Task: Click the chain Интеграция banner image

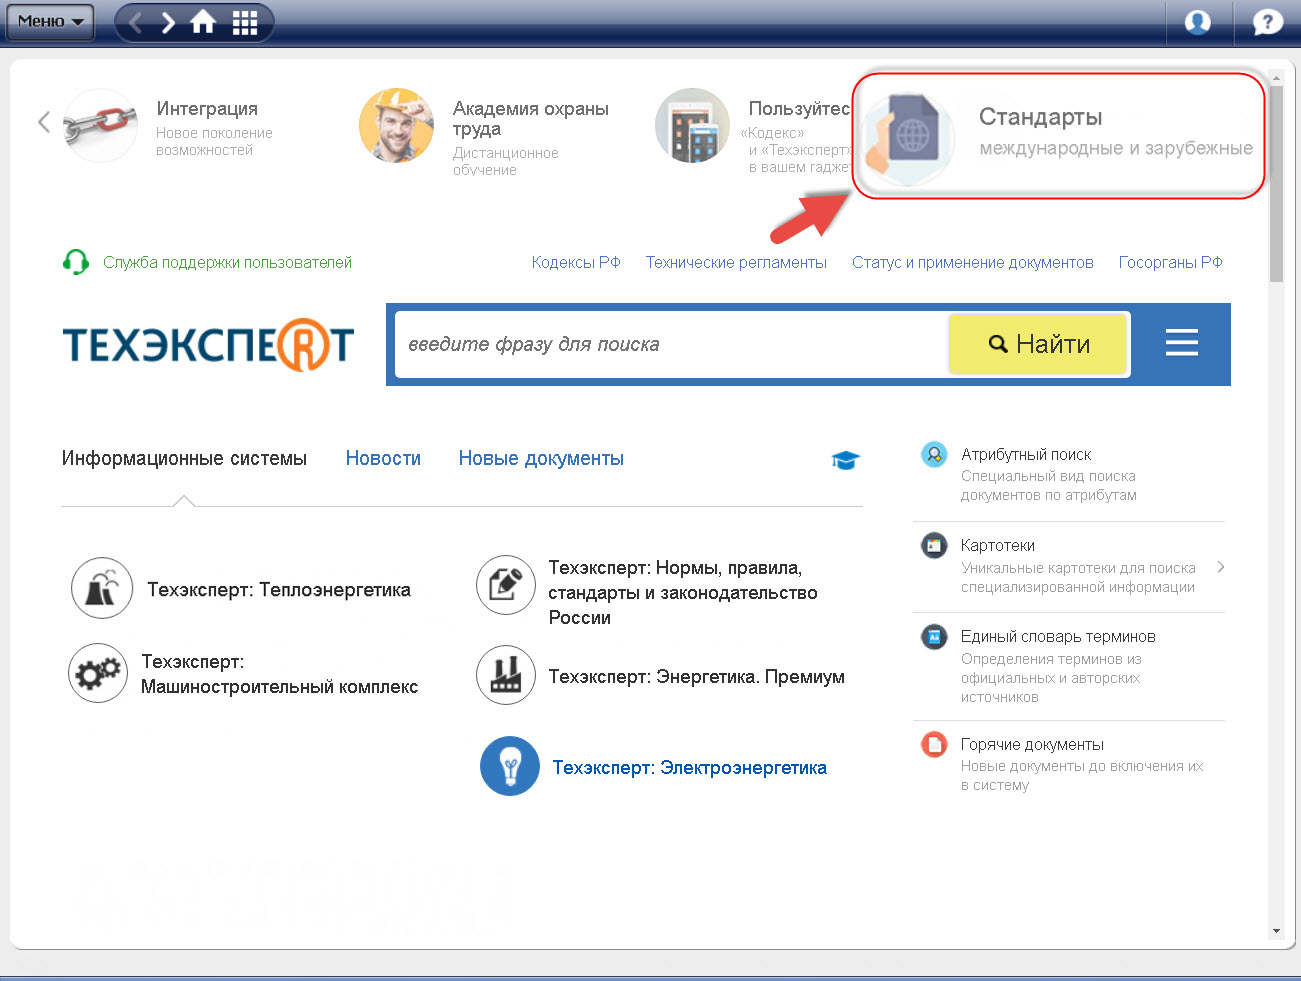Action: point(100,126)
